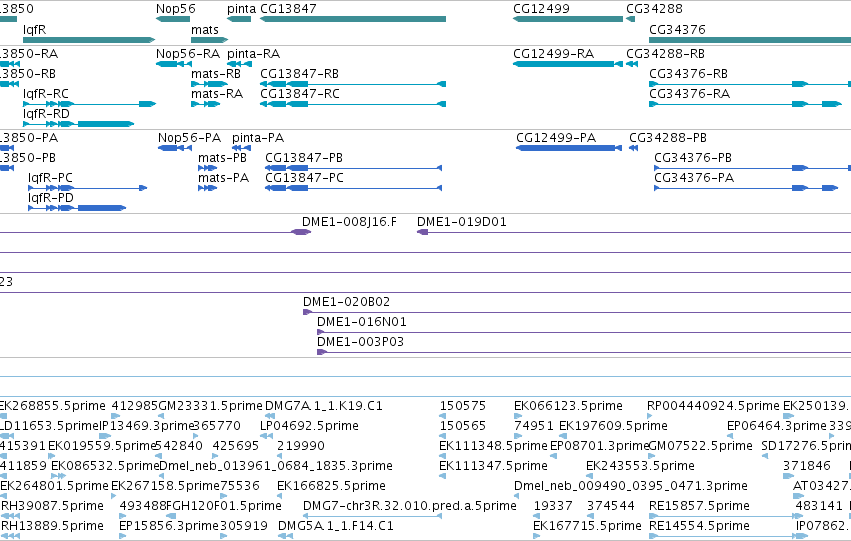
Task: Click protein lqfR-PD
Action: [77, 208]
